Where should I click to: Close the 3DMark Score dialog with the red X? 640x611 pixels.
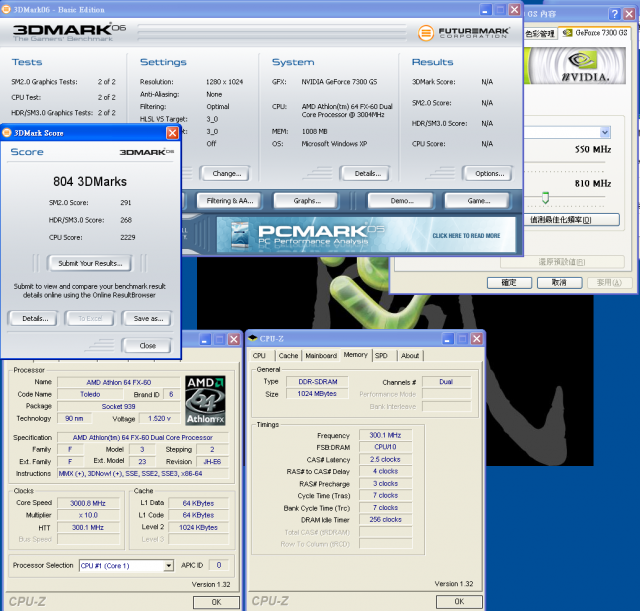[172, 133]
